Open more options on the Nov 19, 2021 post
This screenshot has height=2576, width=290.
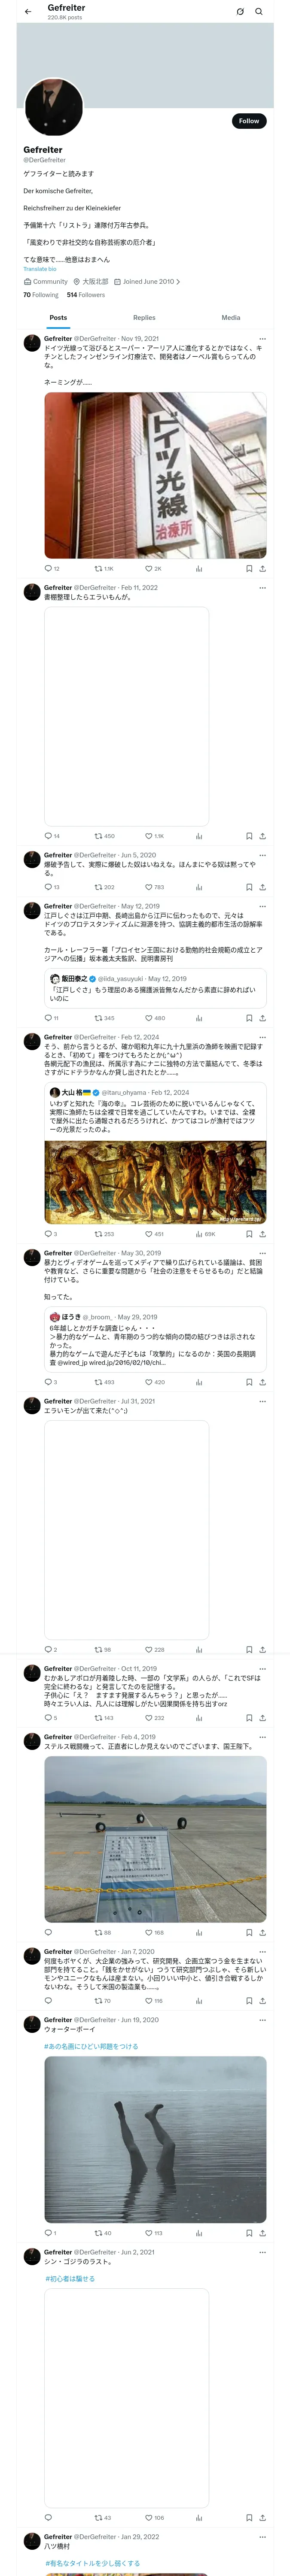(262, 339)
